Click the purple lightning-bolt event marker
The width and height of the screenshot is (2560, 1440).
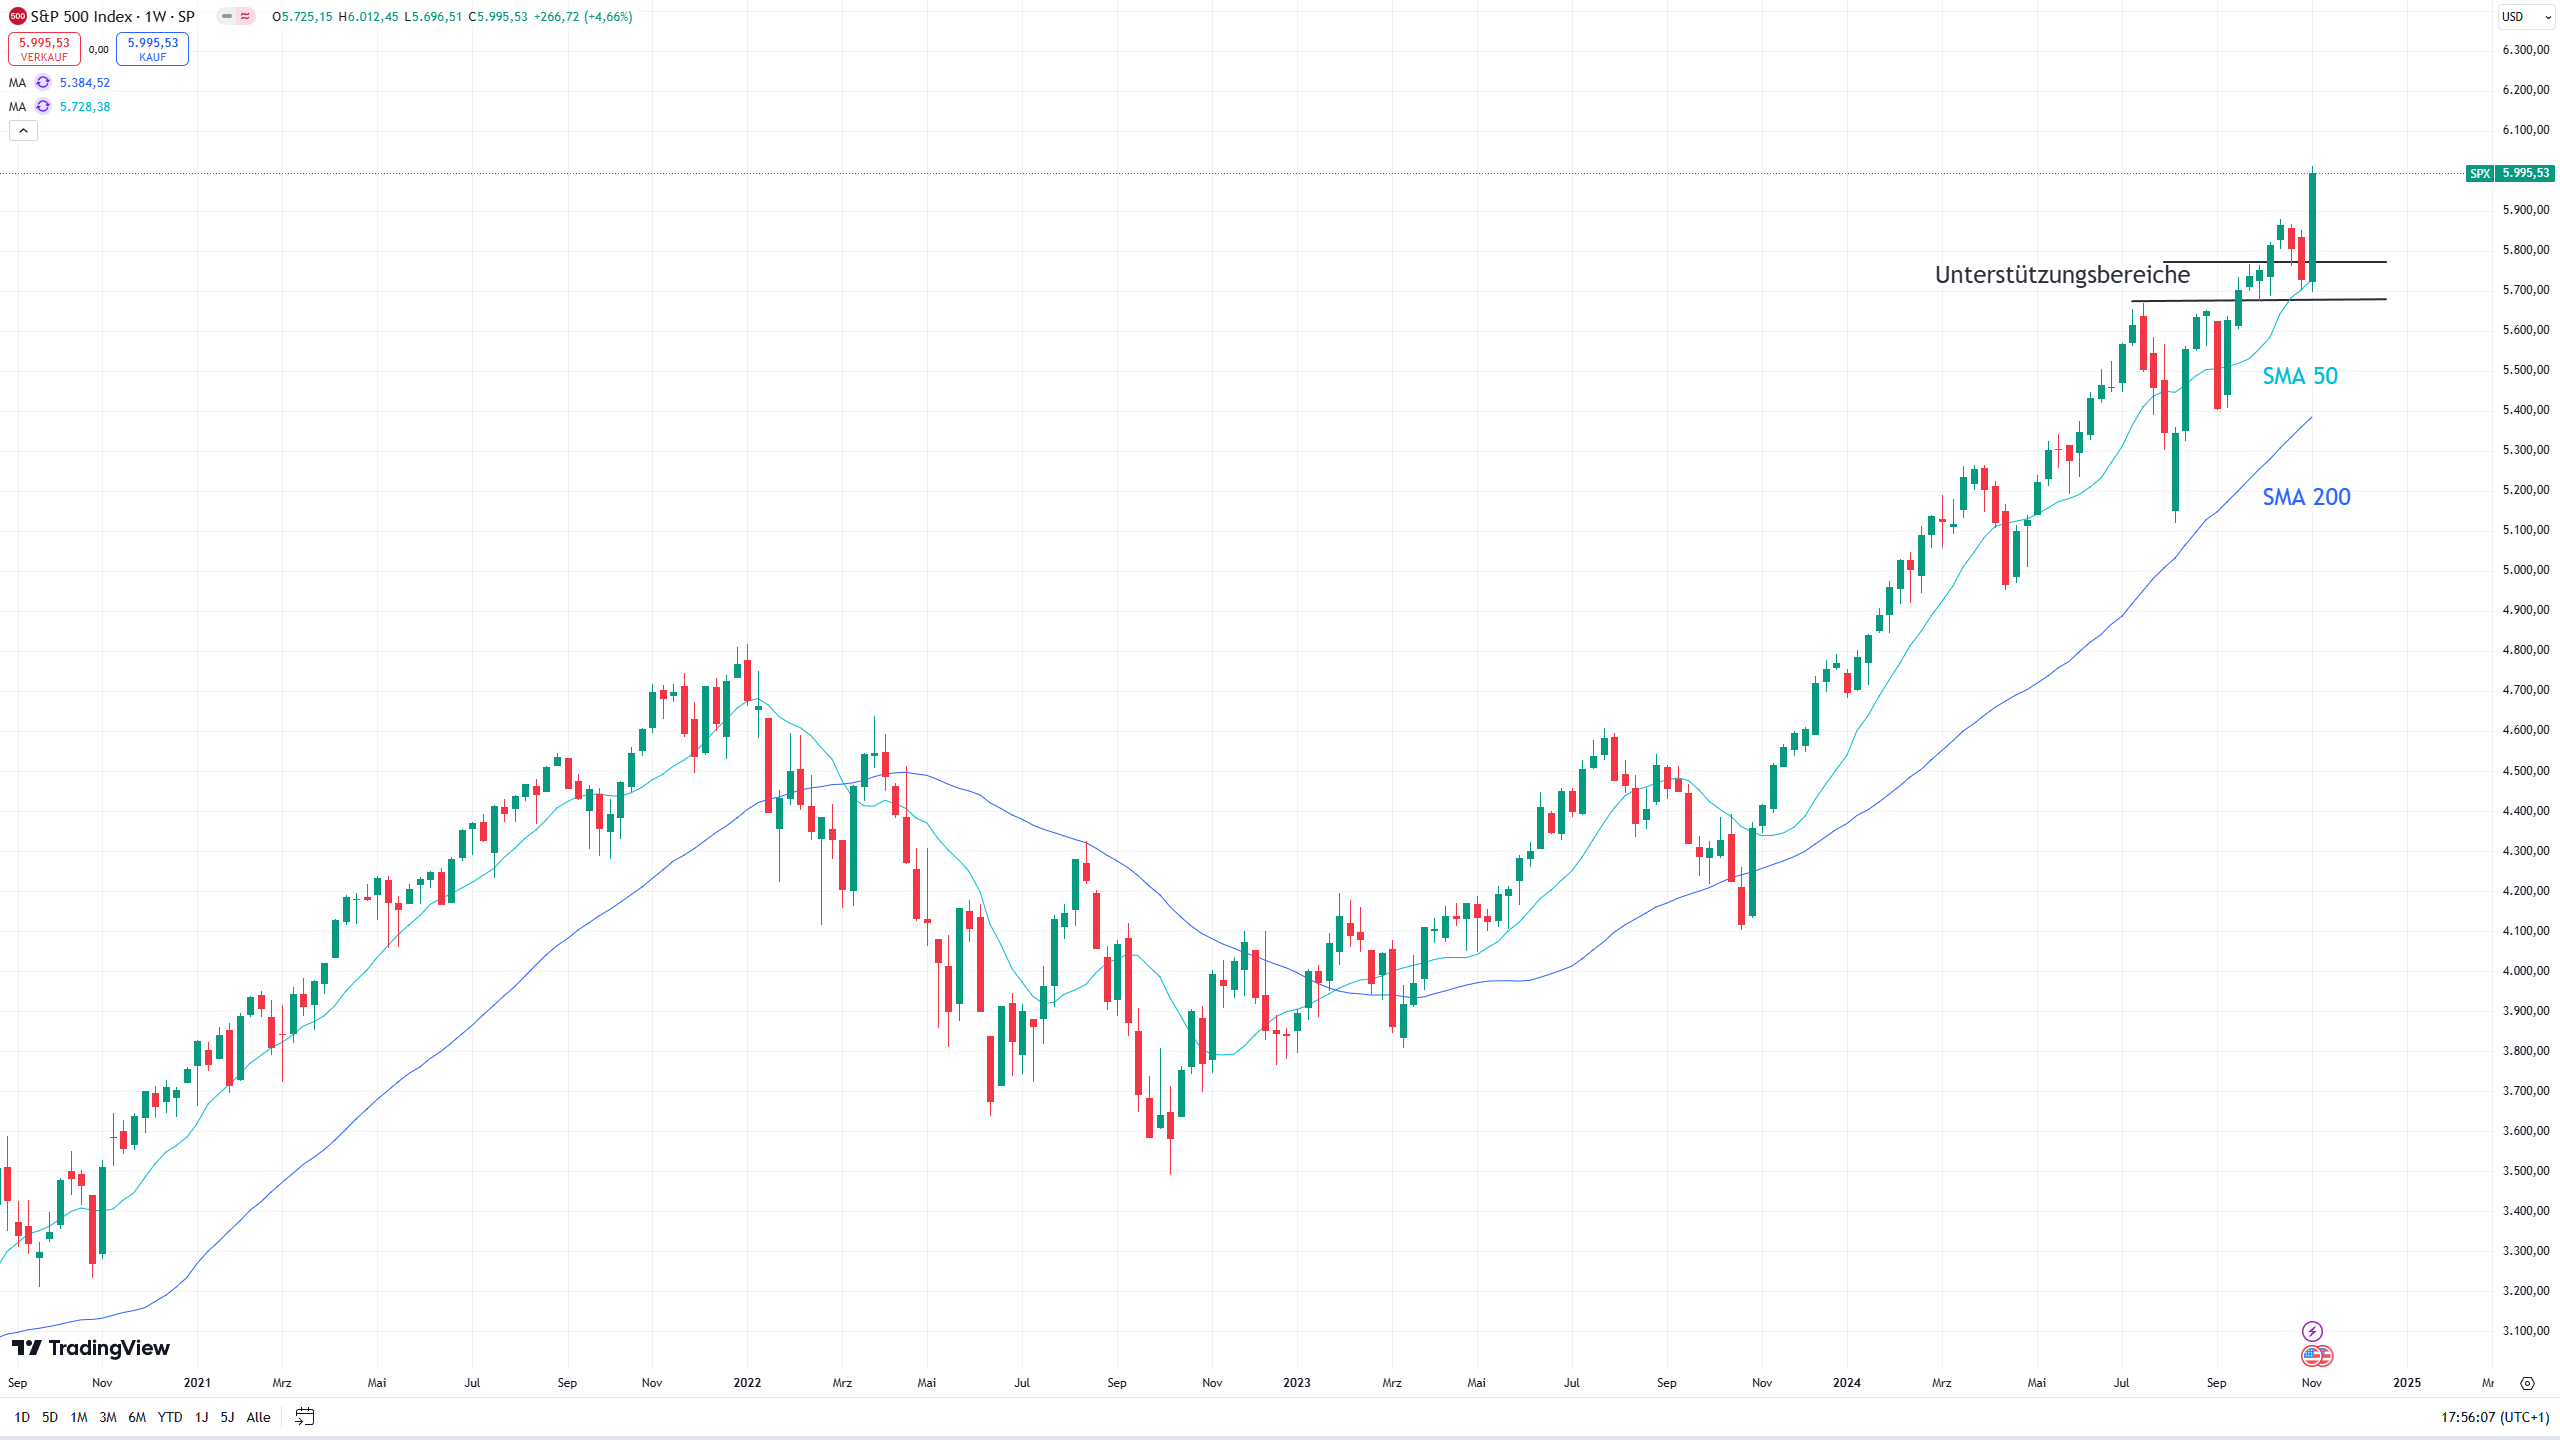(x=2312, y=1331)
